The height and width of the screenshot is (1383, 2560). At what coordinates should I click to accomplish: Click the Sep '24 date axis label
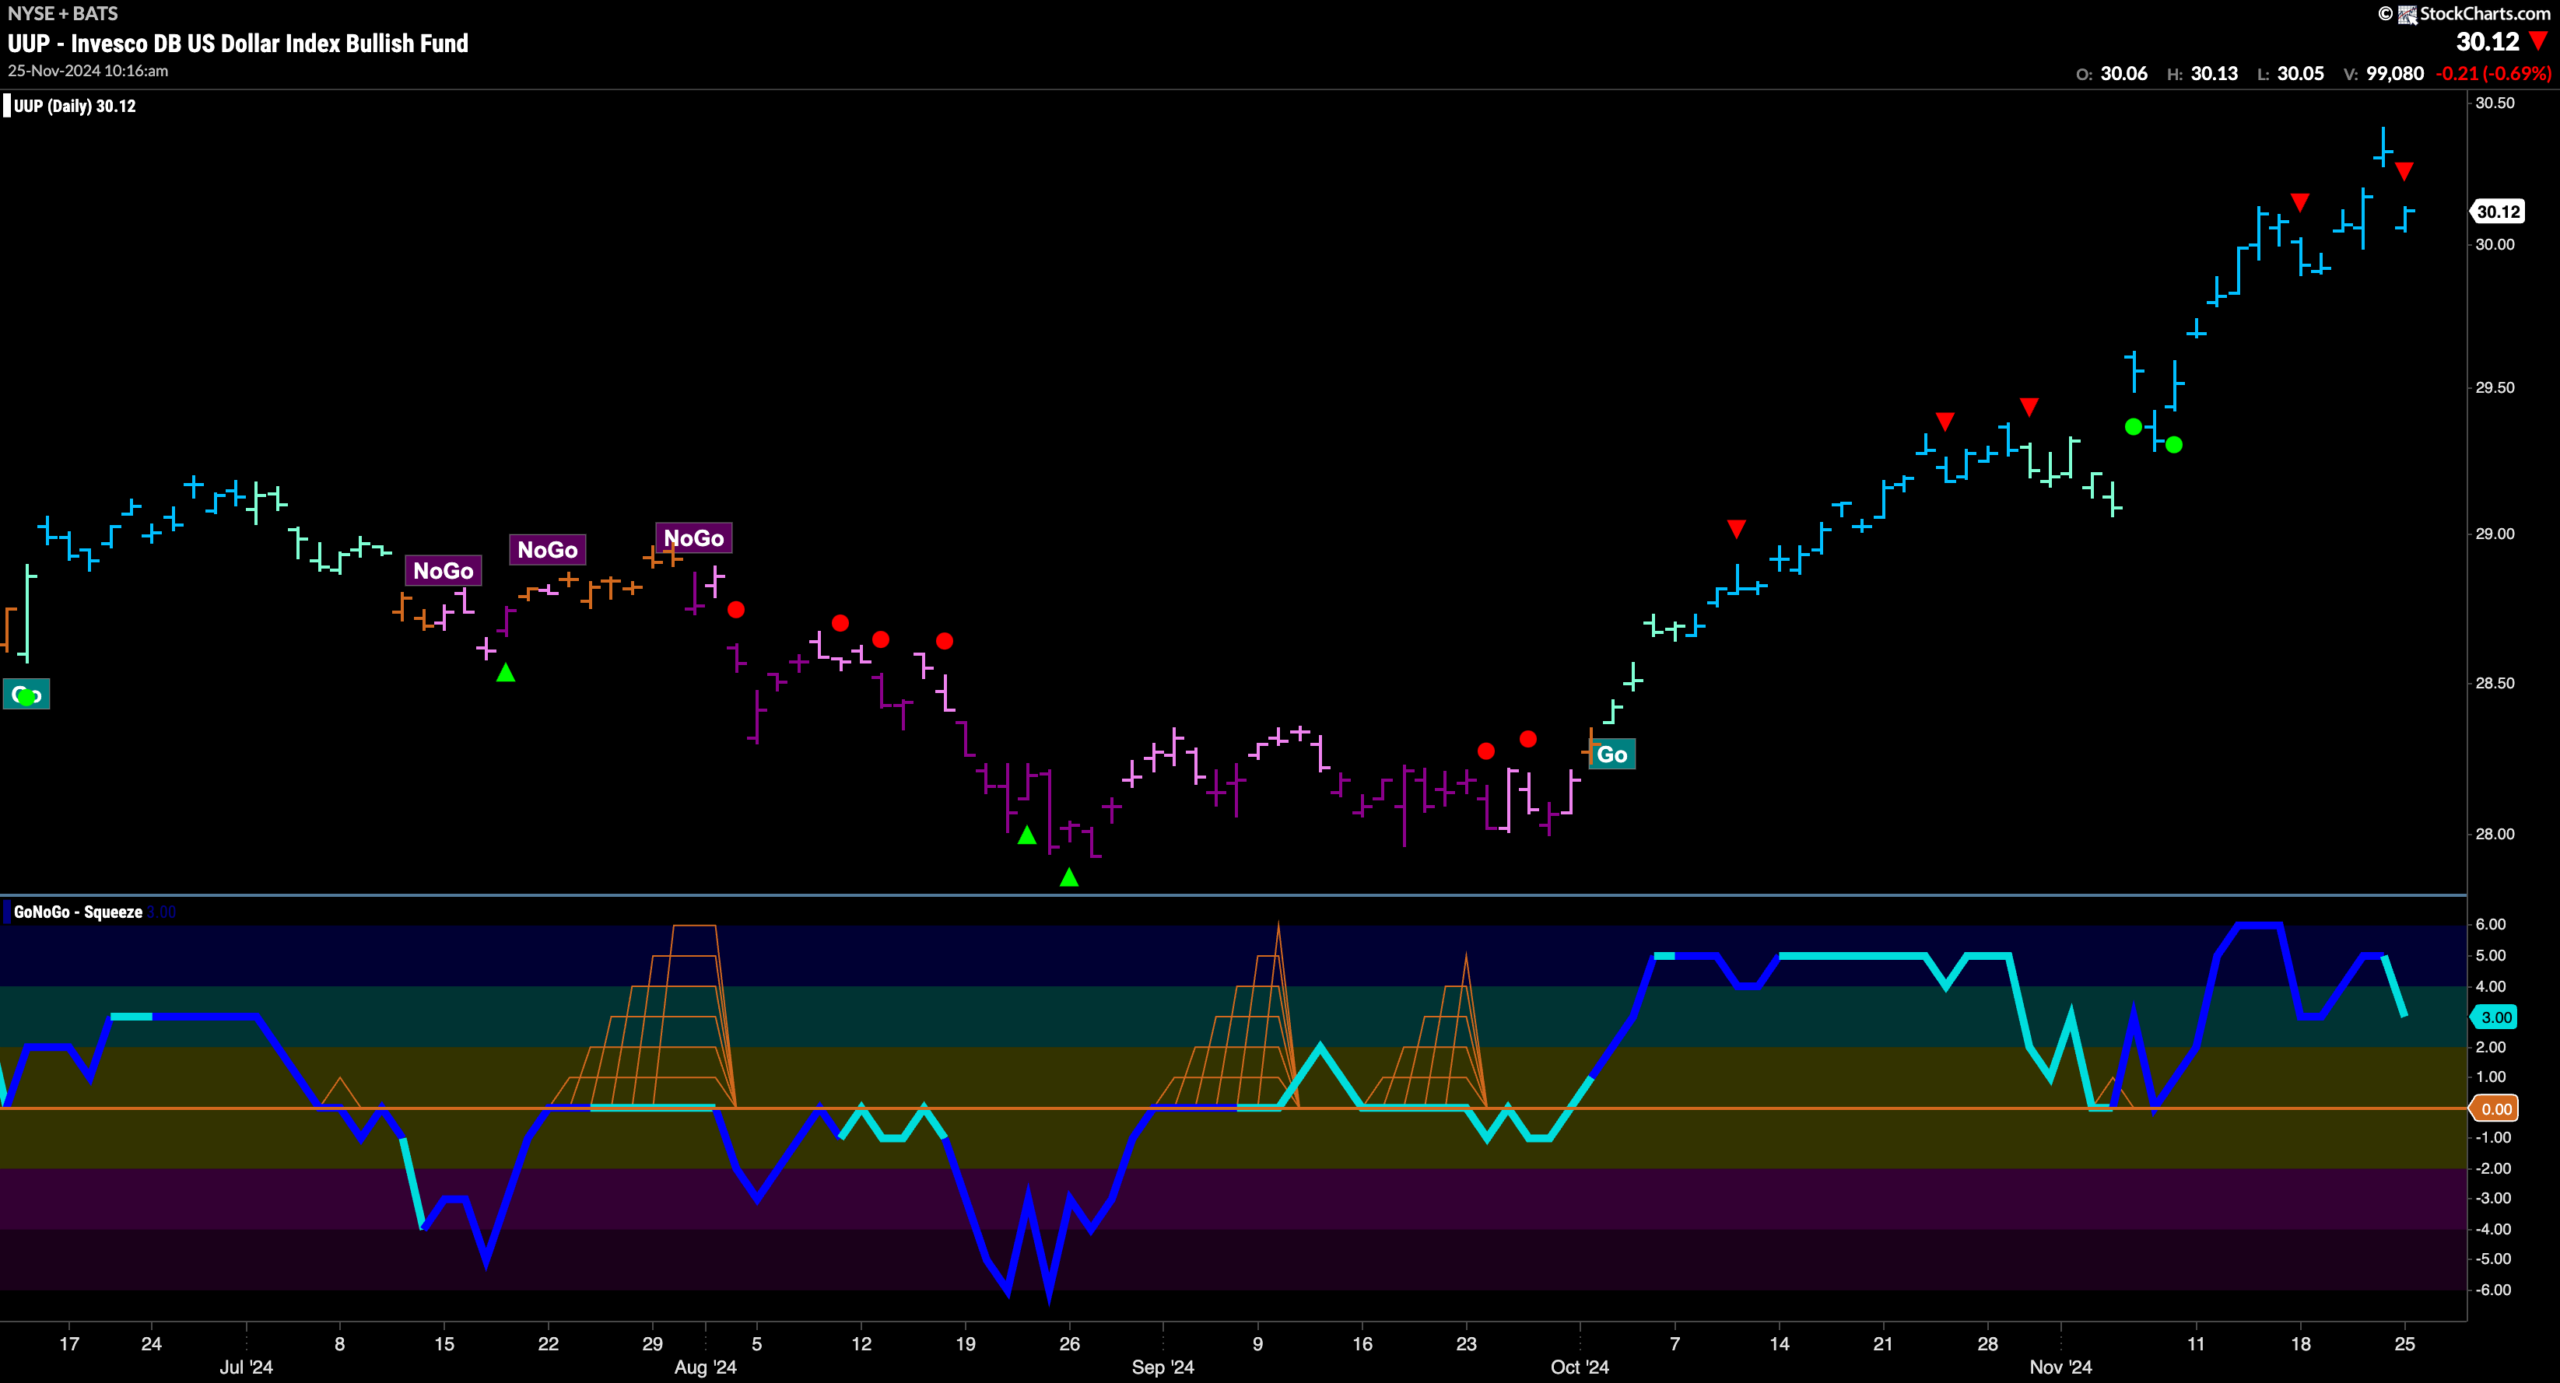pos(1163,1367)
